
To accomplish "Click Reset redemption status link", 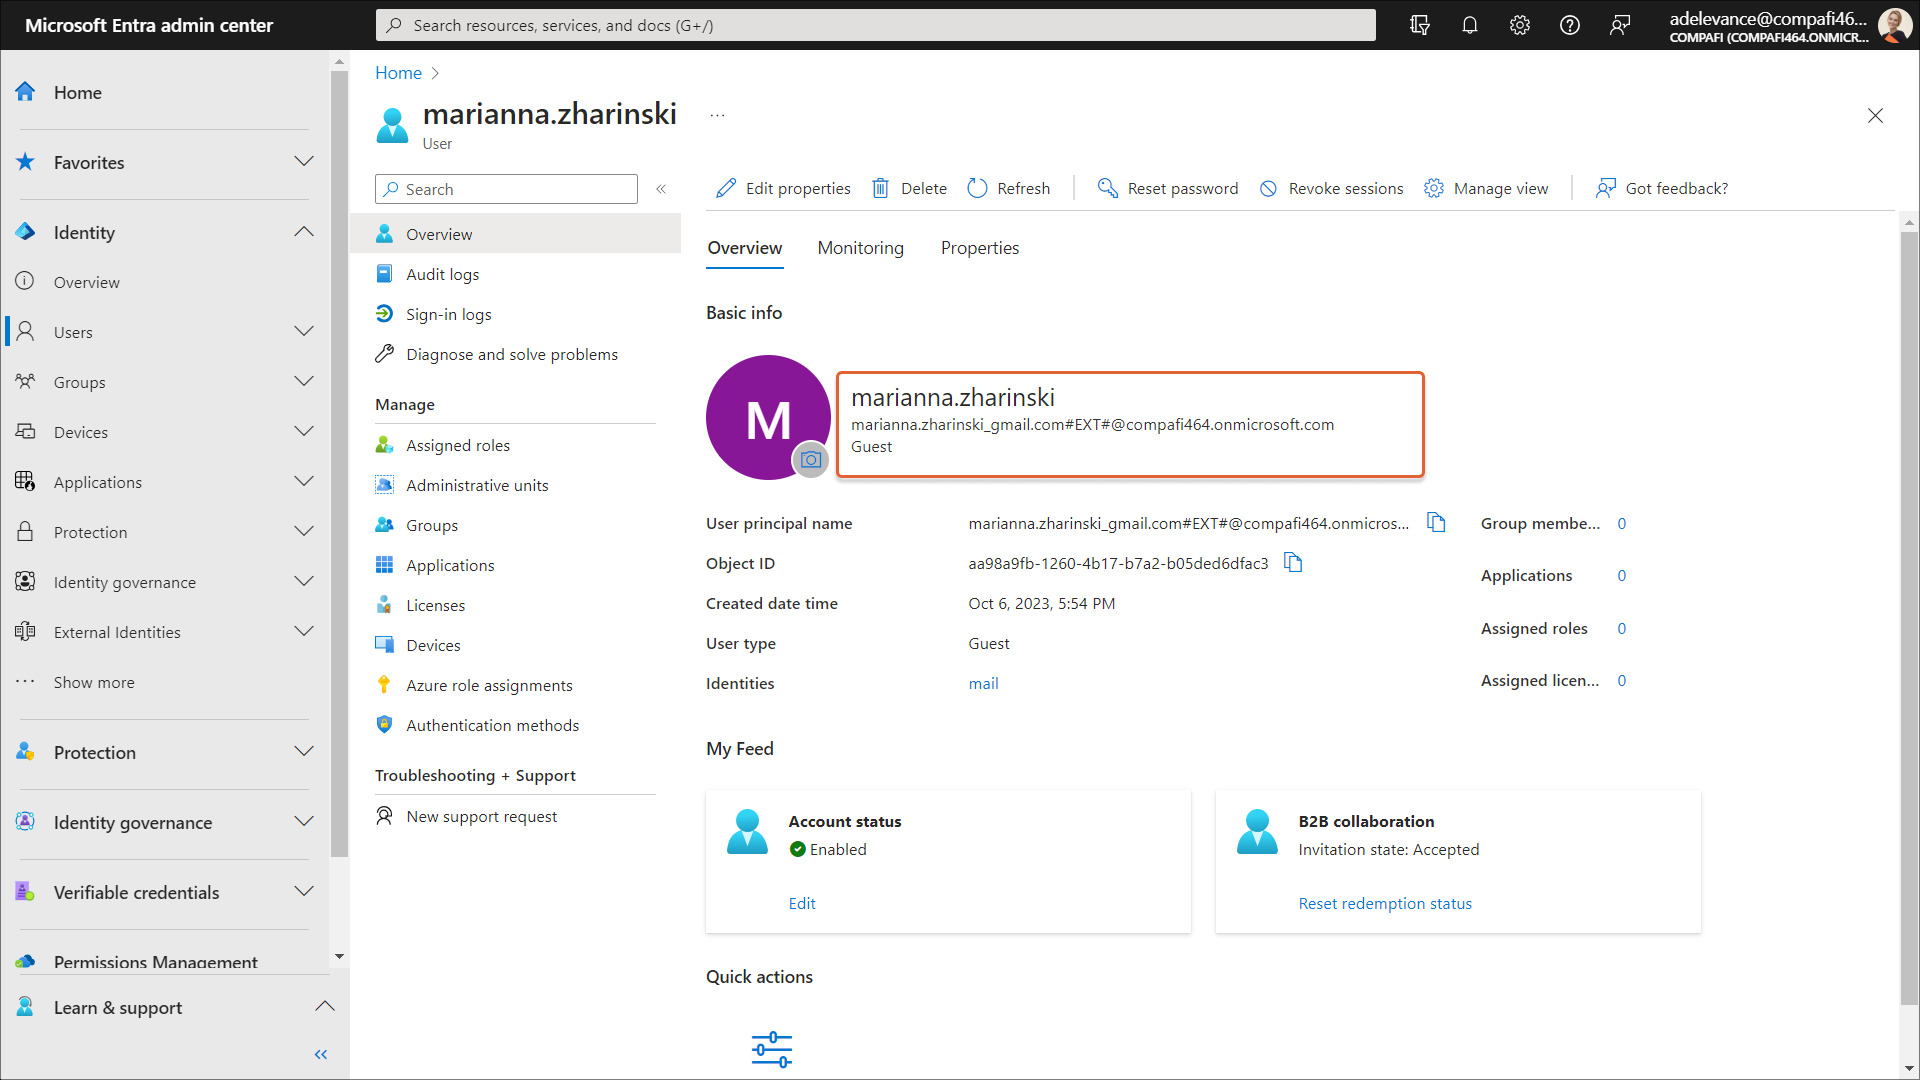I will point(1384,903).
